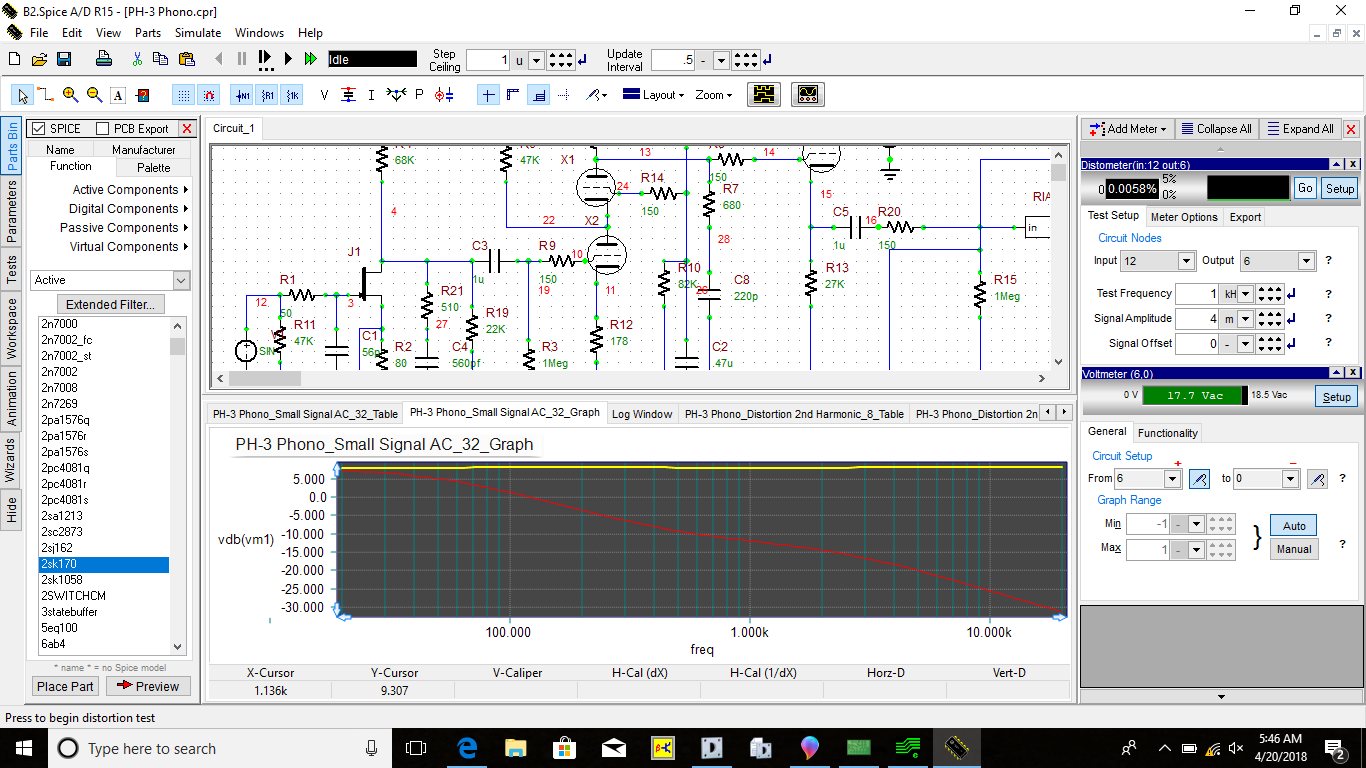Open File Explorer from taskbar
Image resolution: width=1366 pixels, height=768 pixels.
click(x=516, y=748)
